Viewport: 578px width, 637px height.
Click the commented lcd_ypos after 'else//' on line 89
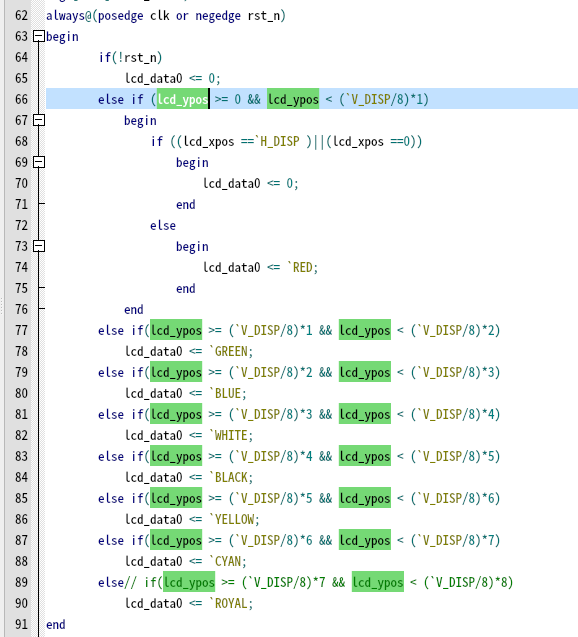coord(189,583)
